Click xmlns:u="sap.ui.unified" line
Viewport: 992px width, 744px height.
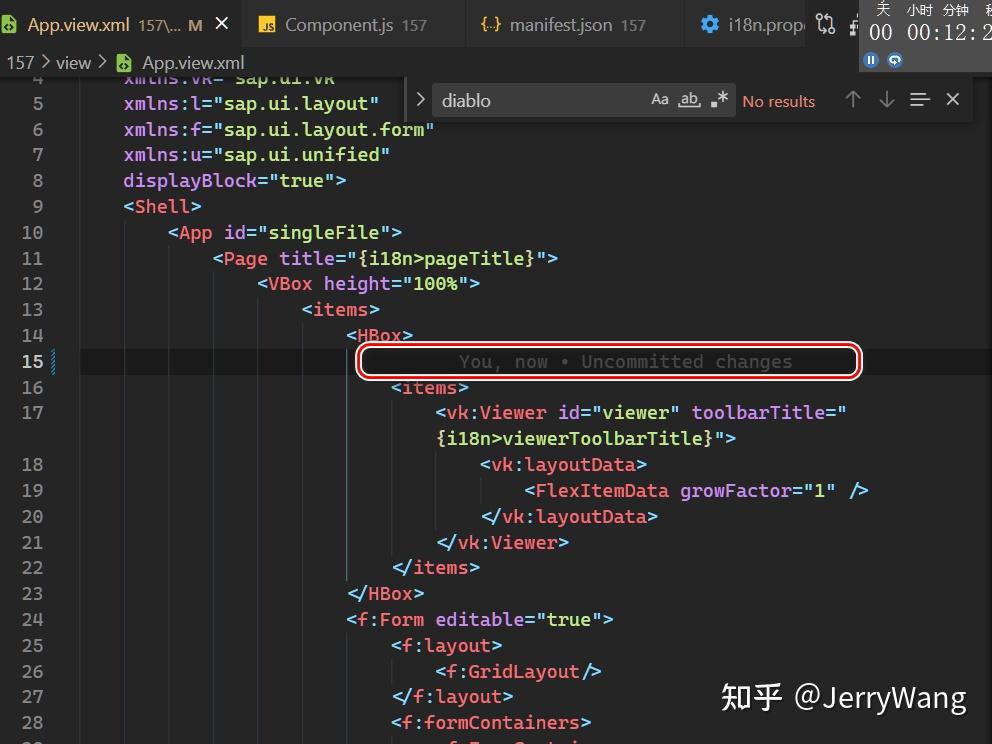(x=256, y=154)
